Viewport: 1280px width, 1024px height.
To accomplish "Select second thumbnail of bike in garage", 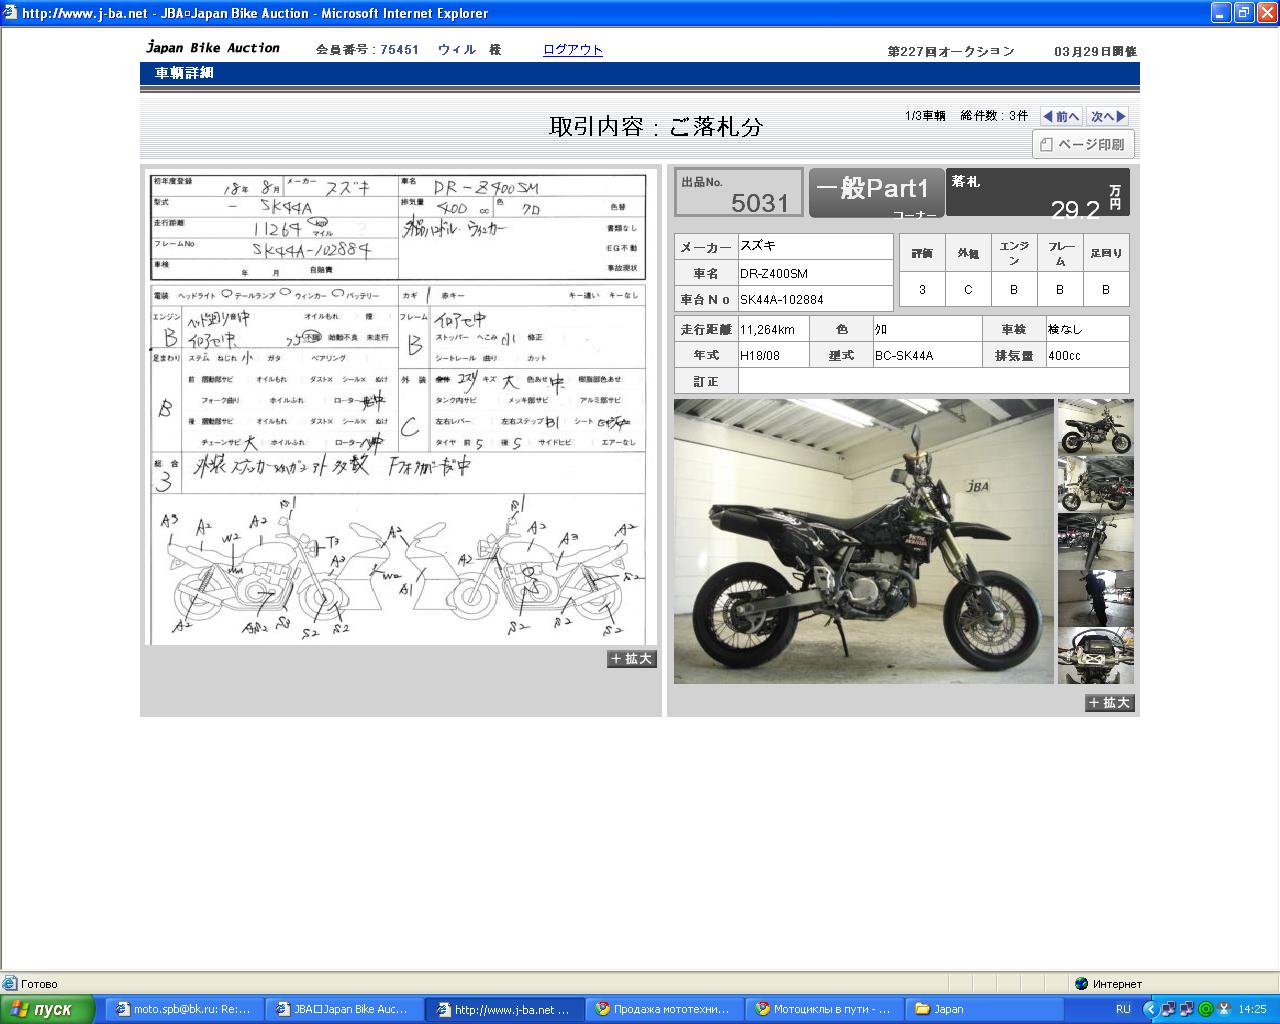I will coord(1096,484).
